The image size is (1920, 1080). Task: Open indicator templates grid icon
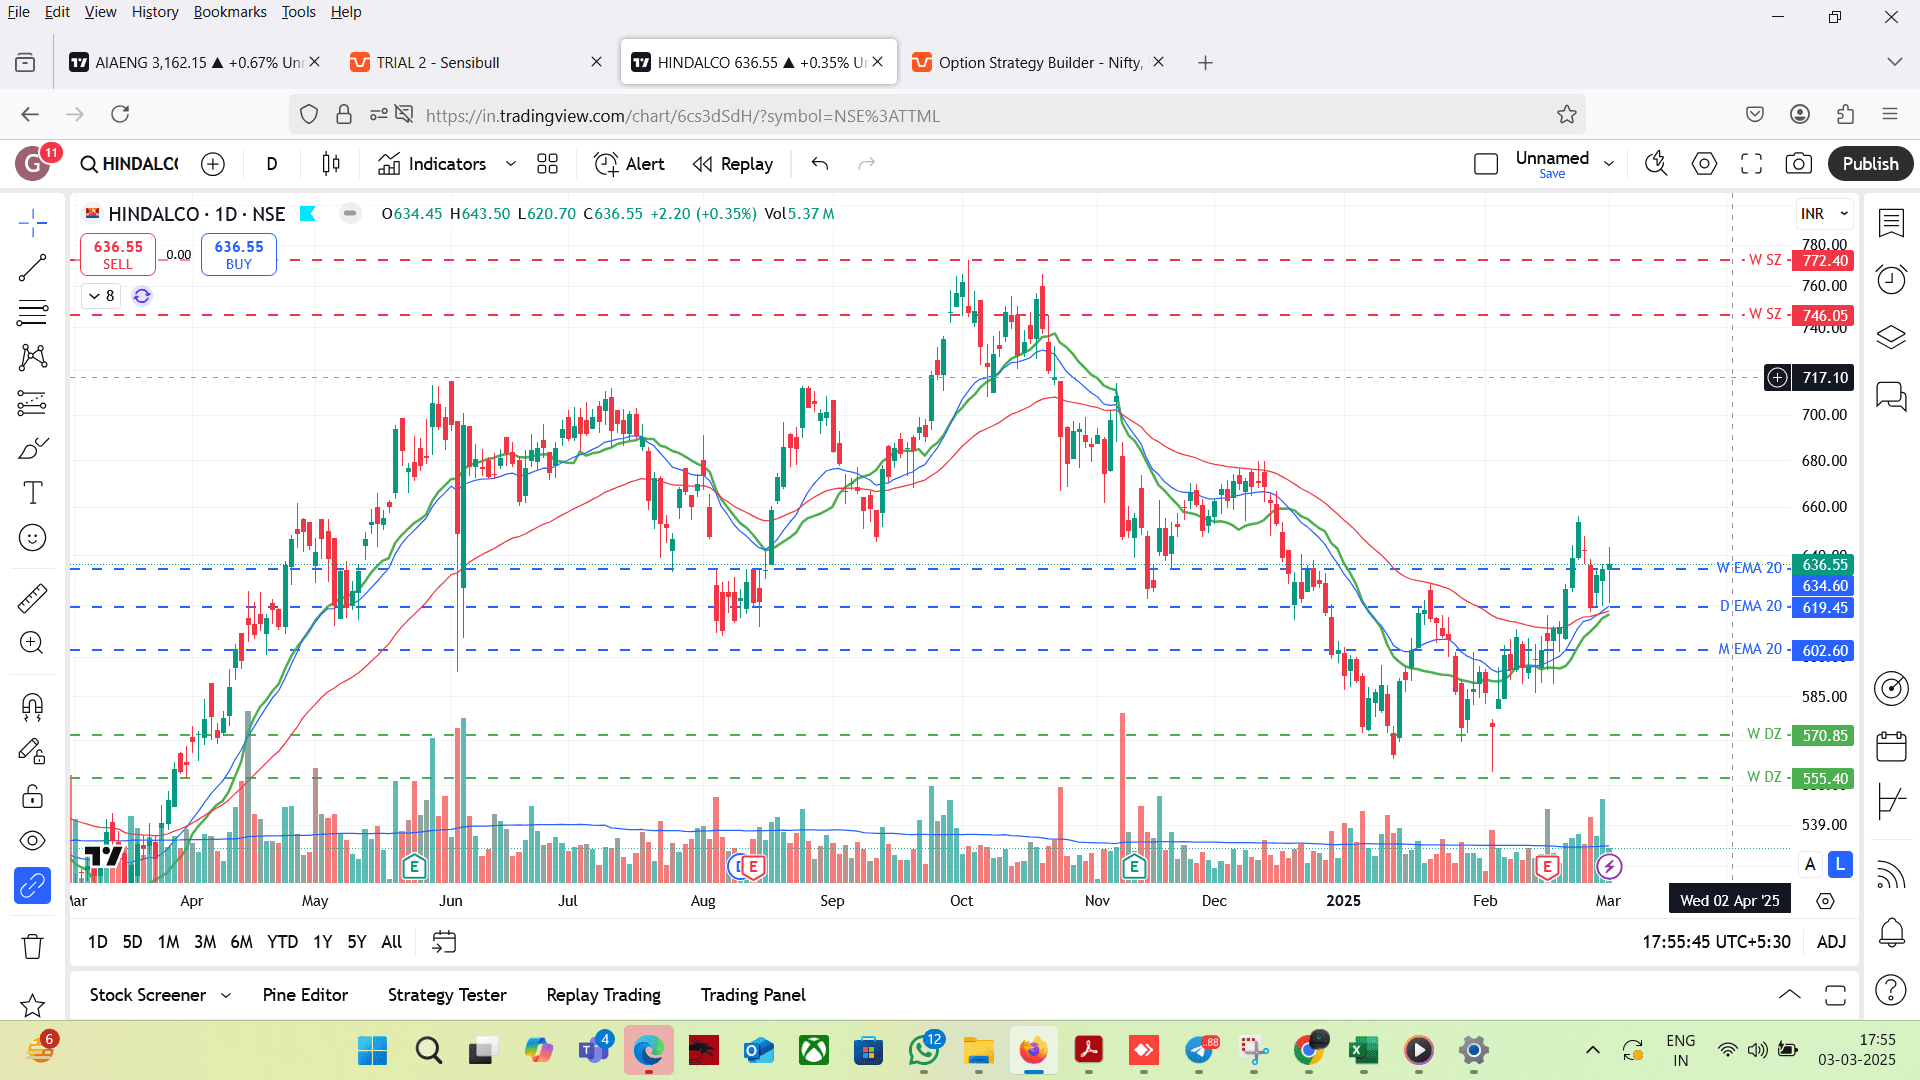point(547,164)
